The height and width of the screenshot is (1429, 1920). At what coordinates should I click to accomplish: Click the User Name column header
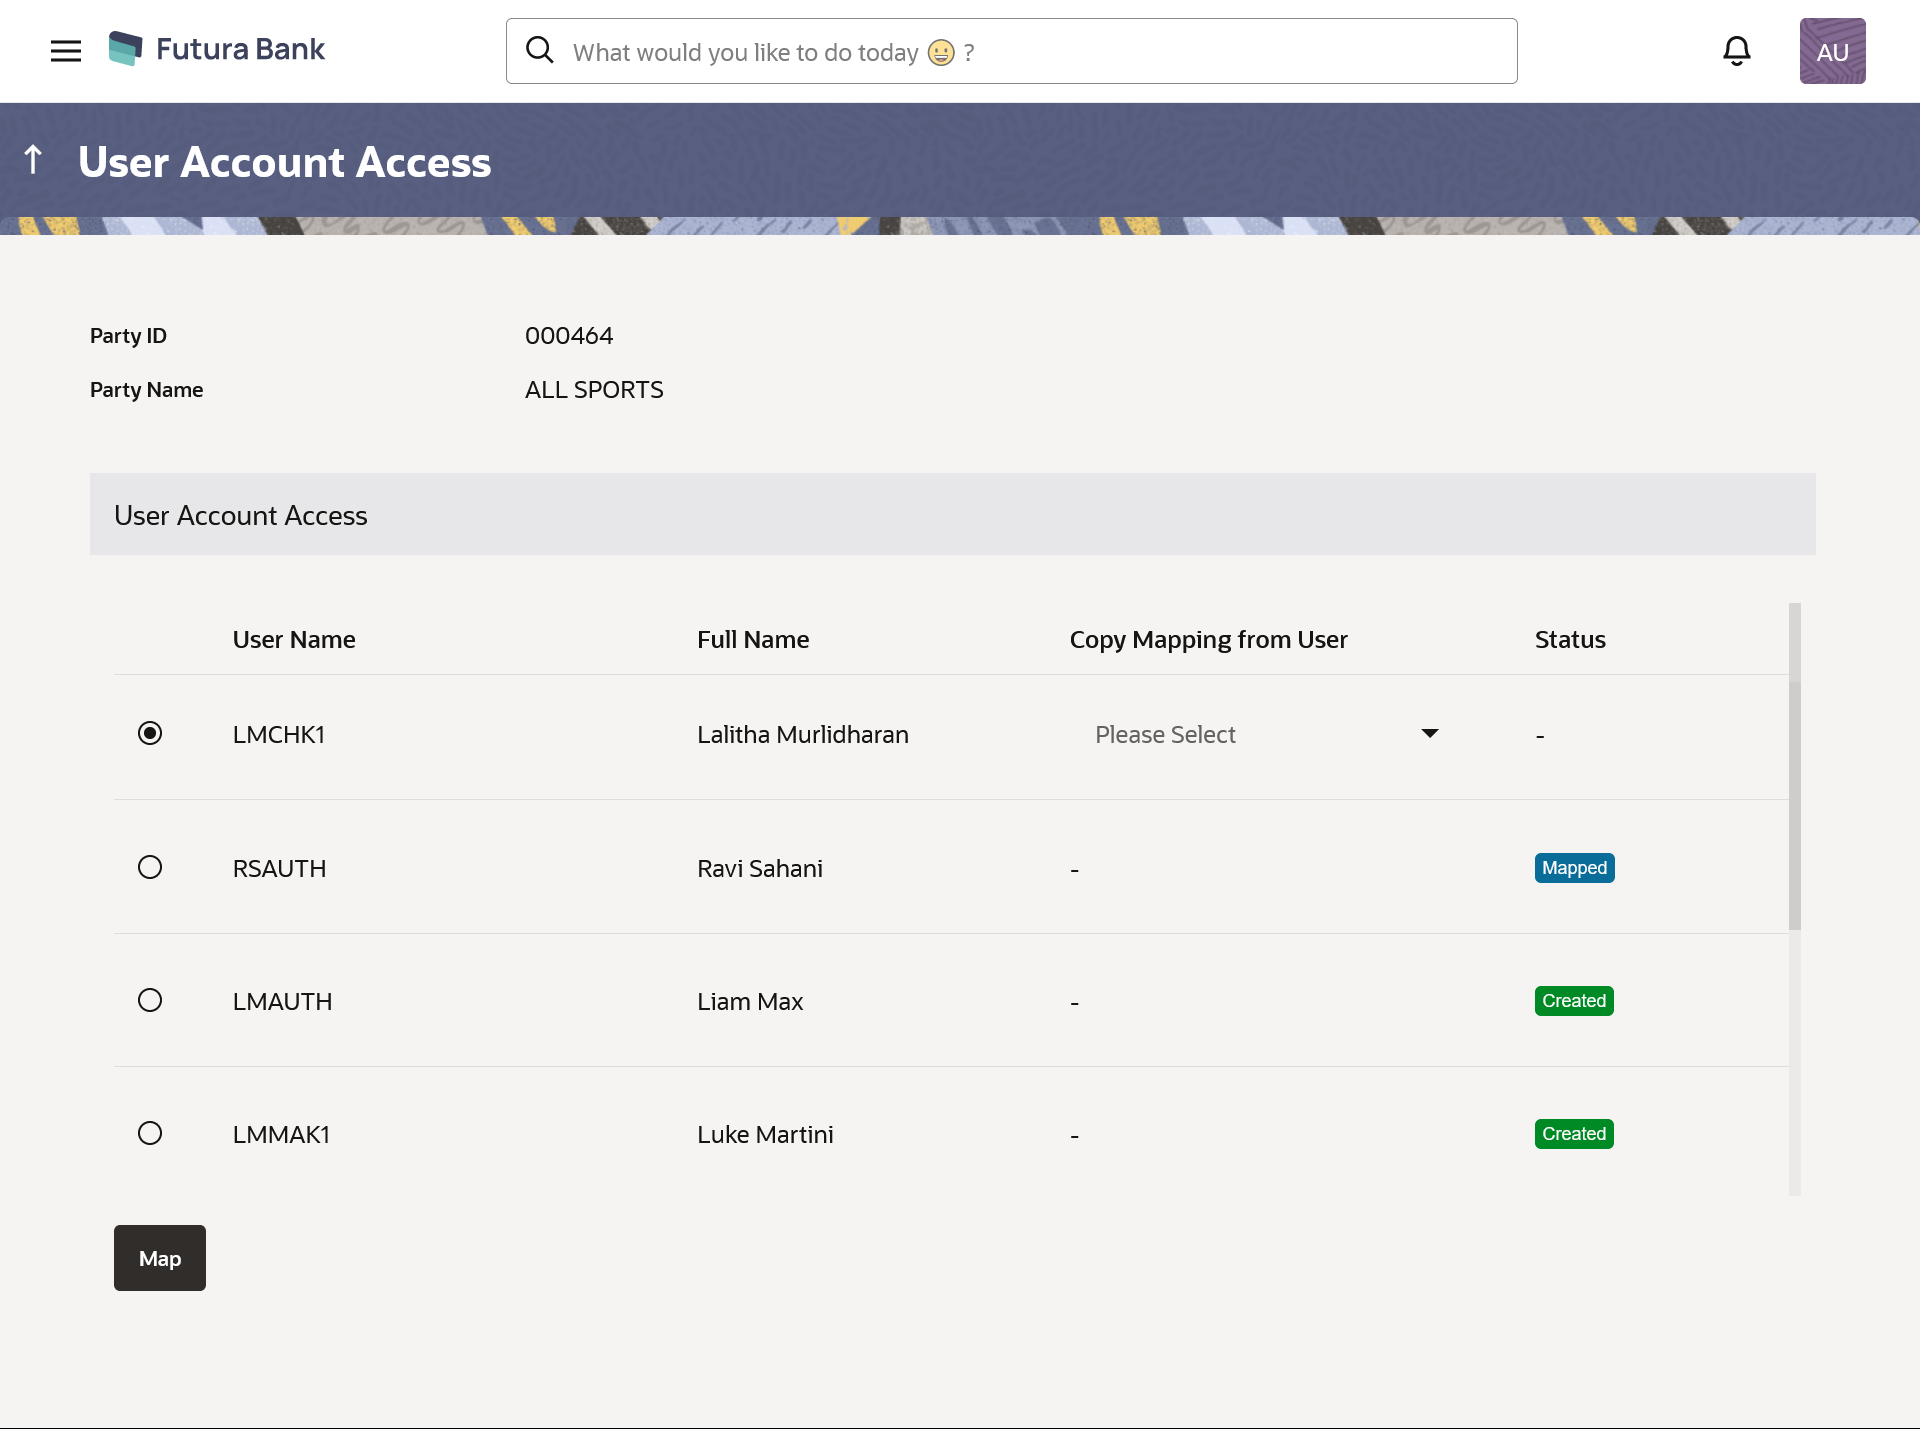point(294,640)
